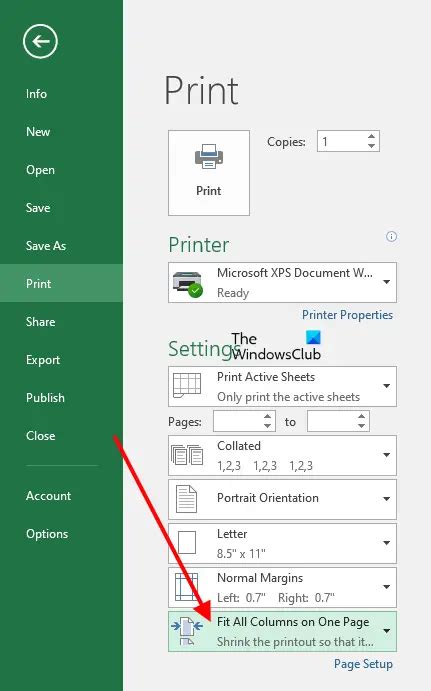Select Save in the sidebar
Viewport: 431px width, 691px height.
click(38, 208)
